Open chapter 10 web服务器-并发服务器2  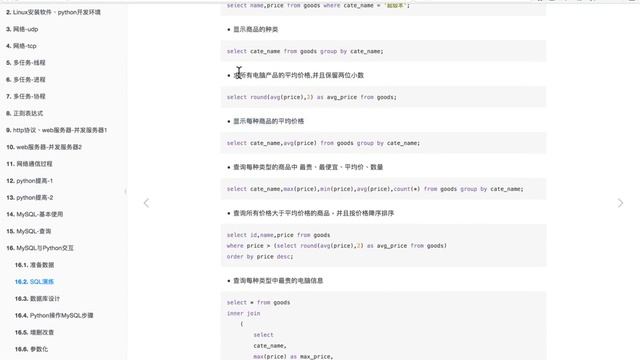click(44, 147)
